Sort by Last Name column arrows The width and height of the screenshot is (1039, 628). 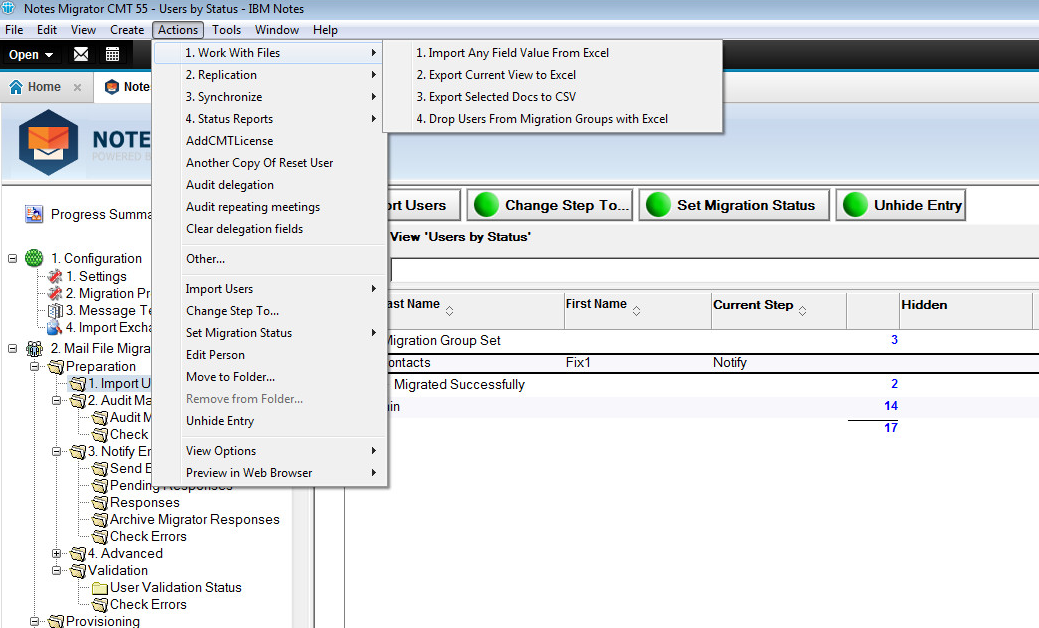tap(449, 311)
